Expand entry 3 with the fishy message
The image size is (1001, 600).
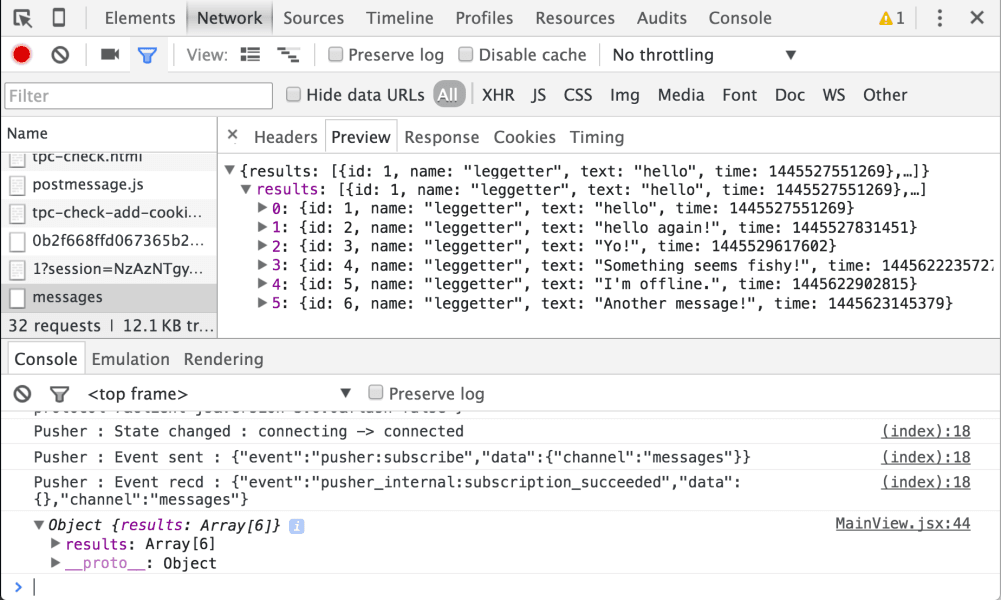click(x=260, y=265)
